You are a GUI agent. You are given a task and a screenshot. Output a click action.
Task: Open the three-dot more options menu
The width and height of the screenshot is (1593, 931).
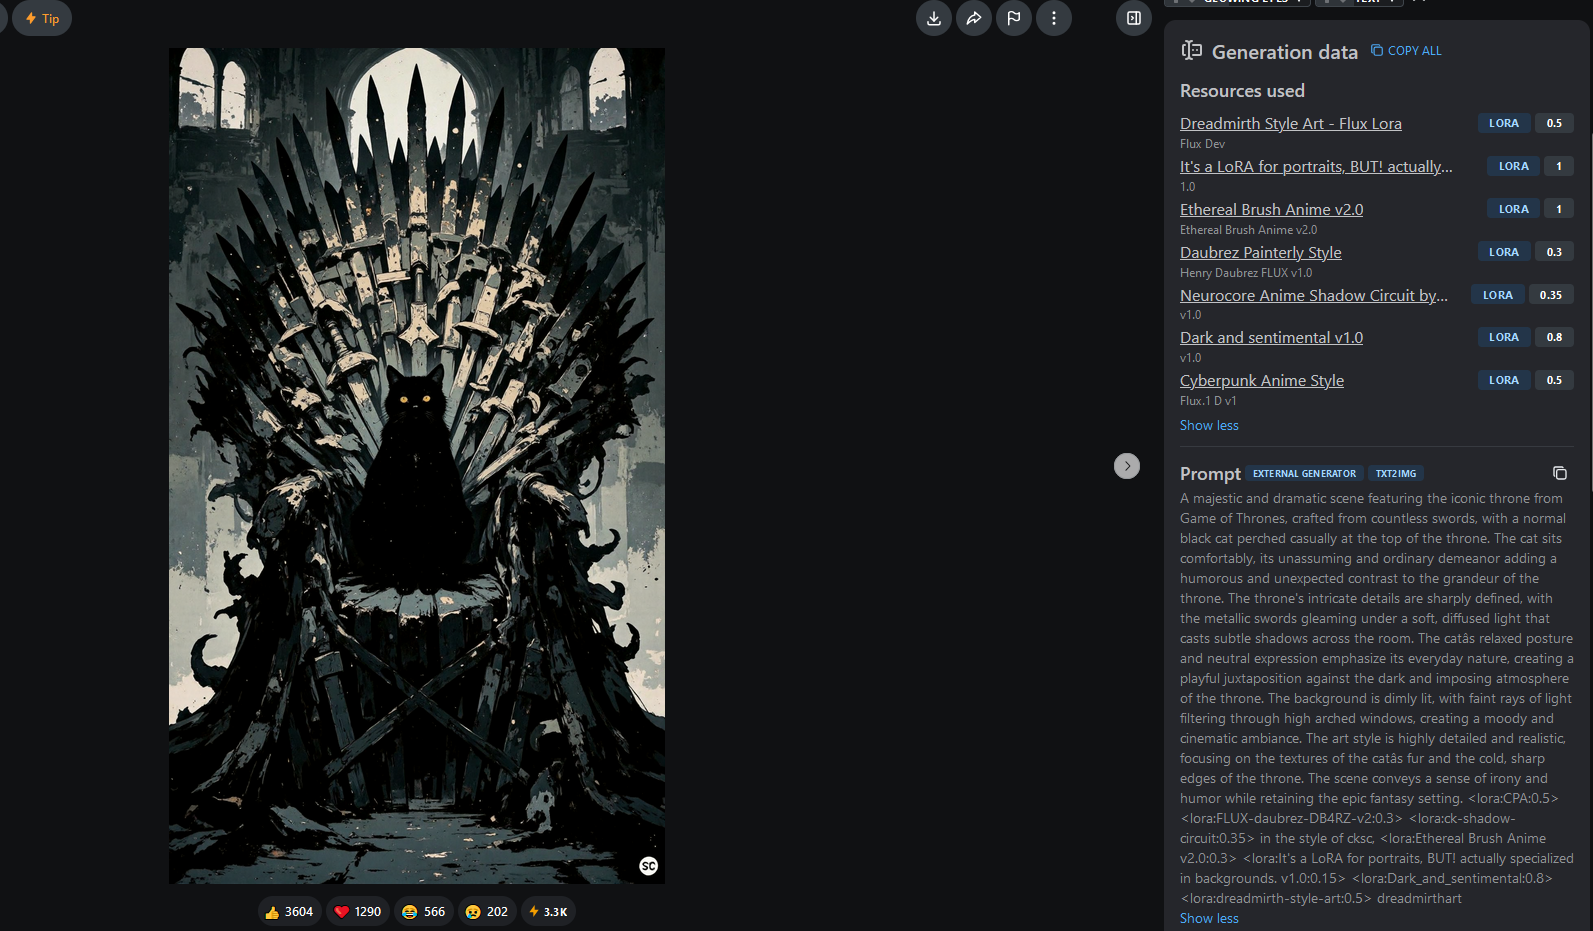point(1053,18)
